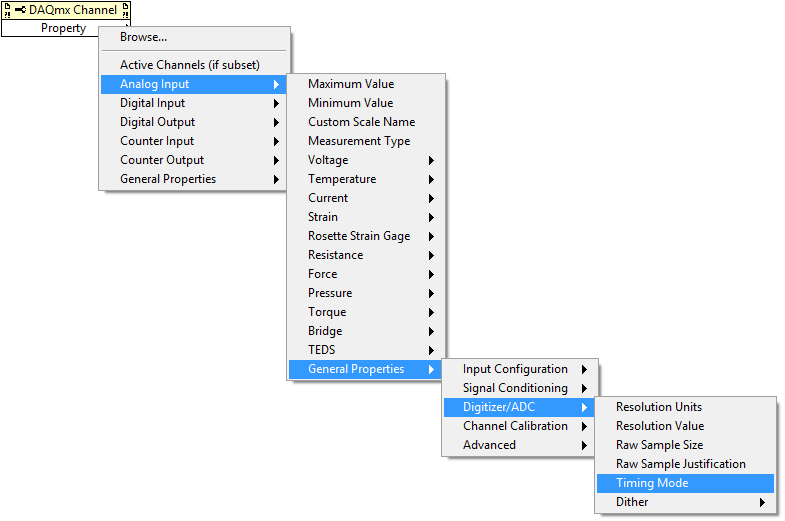Open the Digital Input submenu

tap(194, 103)
